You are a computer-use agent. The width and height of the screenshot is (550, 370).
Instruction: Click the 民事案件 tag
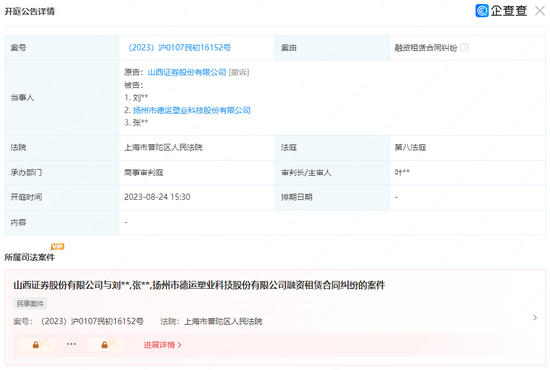click(x=30, y=303)
